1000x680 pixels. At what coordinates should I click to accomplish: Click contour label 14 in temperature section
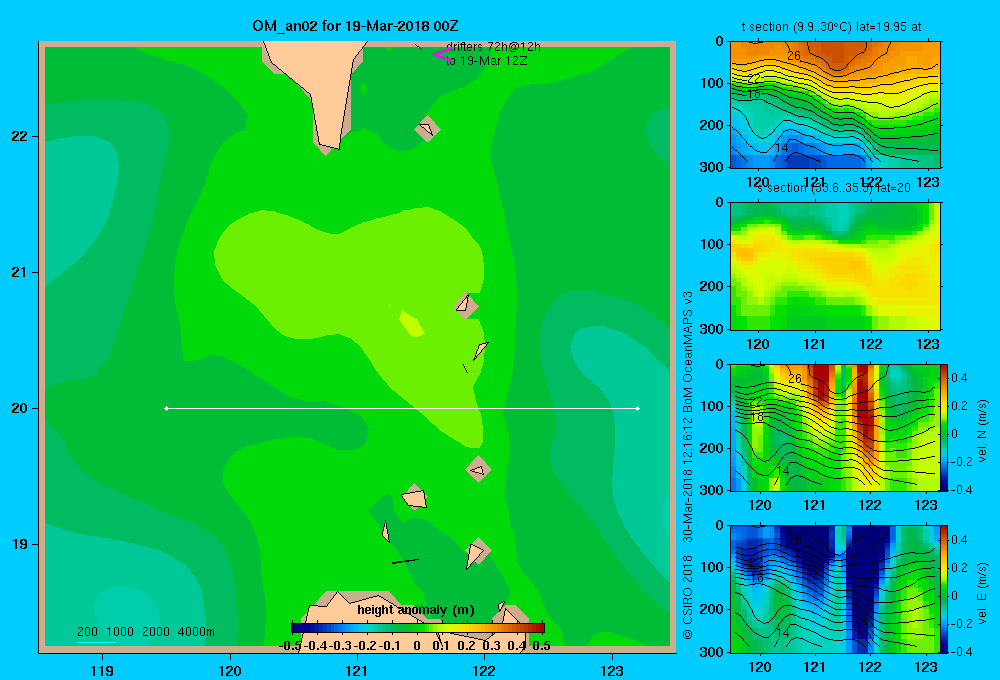(x=782, y=147)
